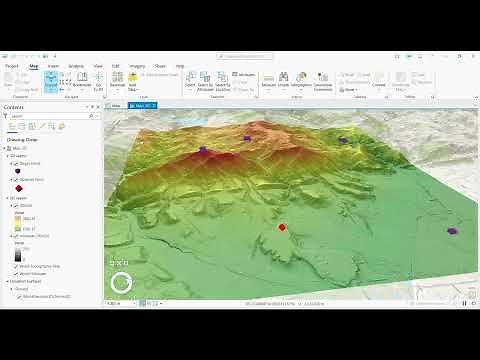Click the Convert labeling button
This screenshot has height=360, width=480.
pyautogui.click(x=379, y=80)
